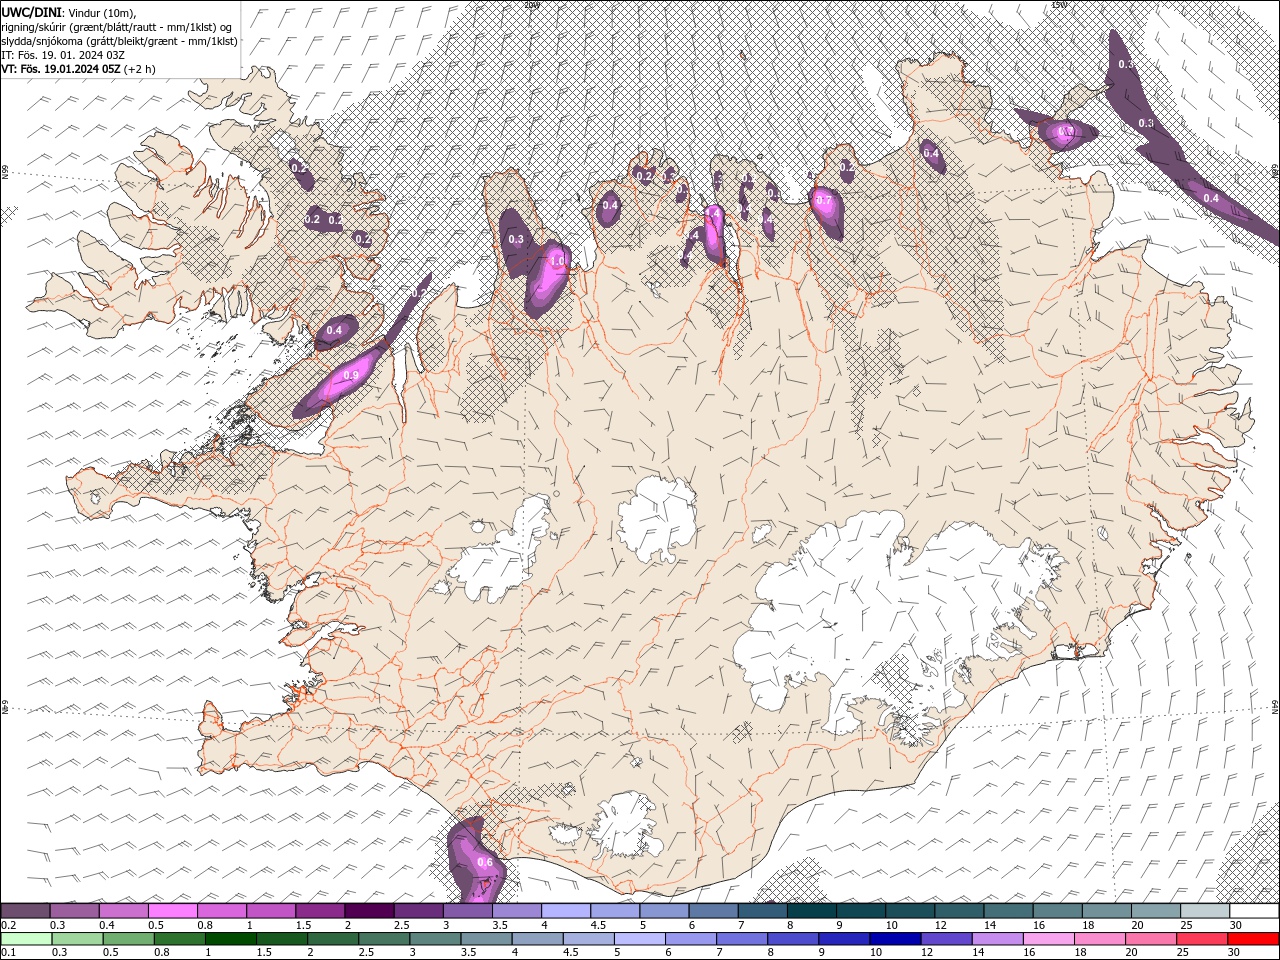Click the 15W longitude label at top
Viewport: 1280px width, 960px height.
tap(1059, 5)
